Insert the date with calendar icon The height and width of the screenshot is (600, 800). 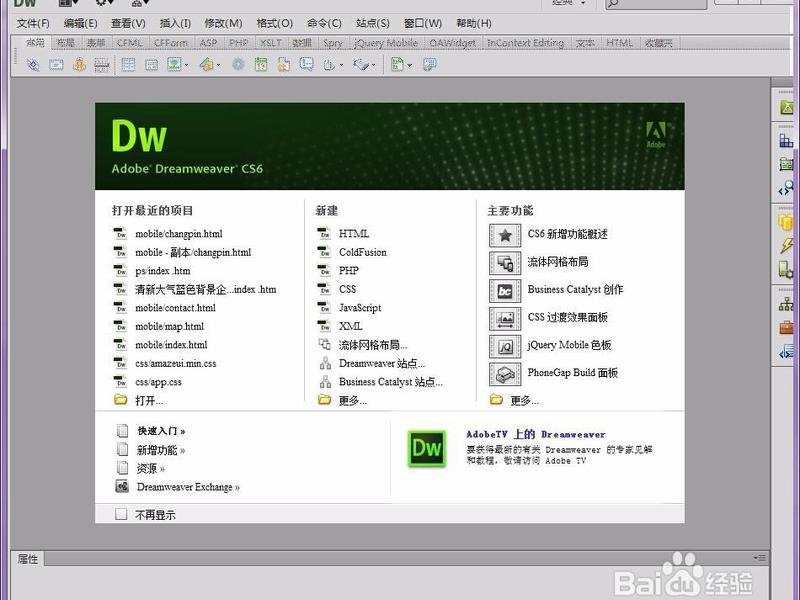tap(261, 65)
